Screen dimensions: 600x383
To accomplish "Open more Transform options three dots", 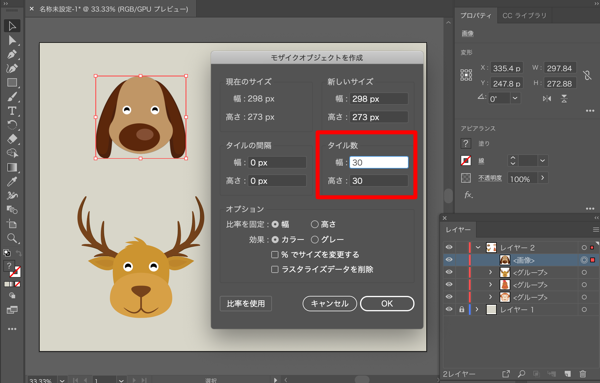I will point(590,111).
